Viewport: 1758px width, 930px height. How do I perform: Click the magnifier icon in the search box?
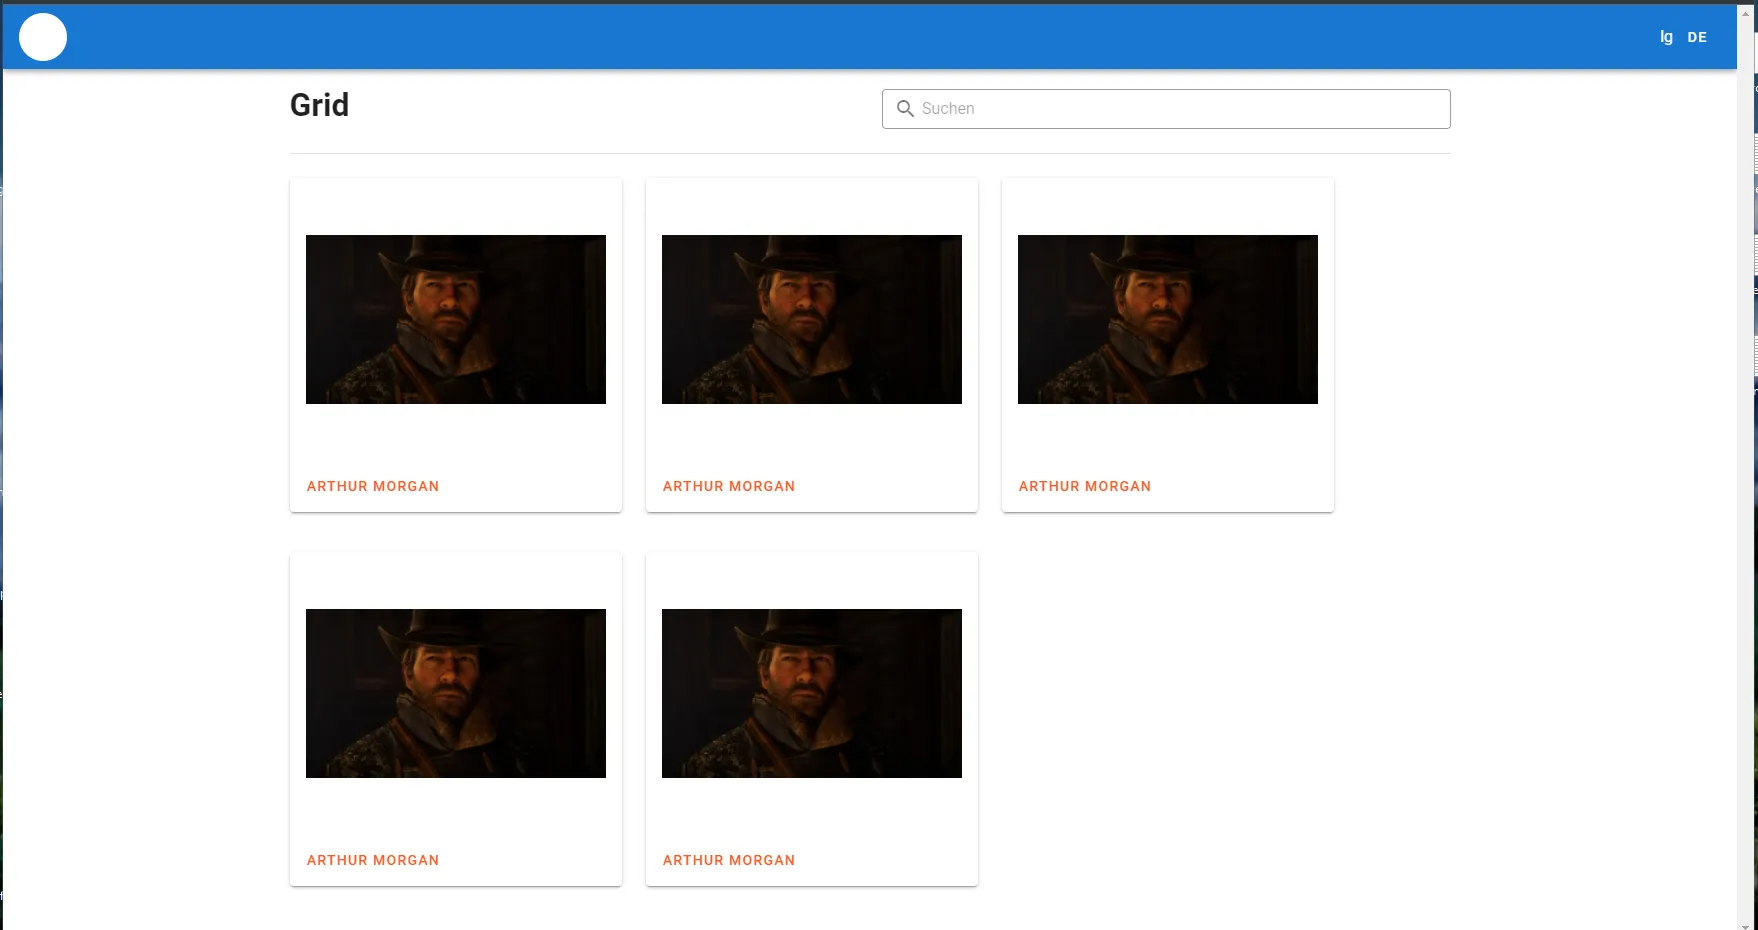(x=905, y=108)
